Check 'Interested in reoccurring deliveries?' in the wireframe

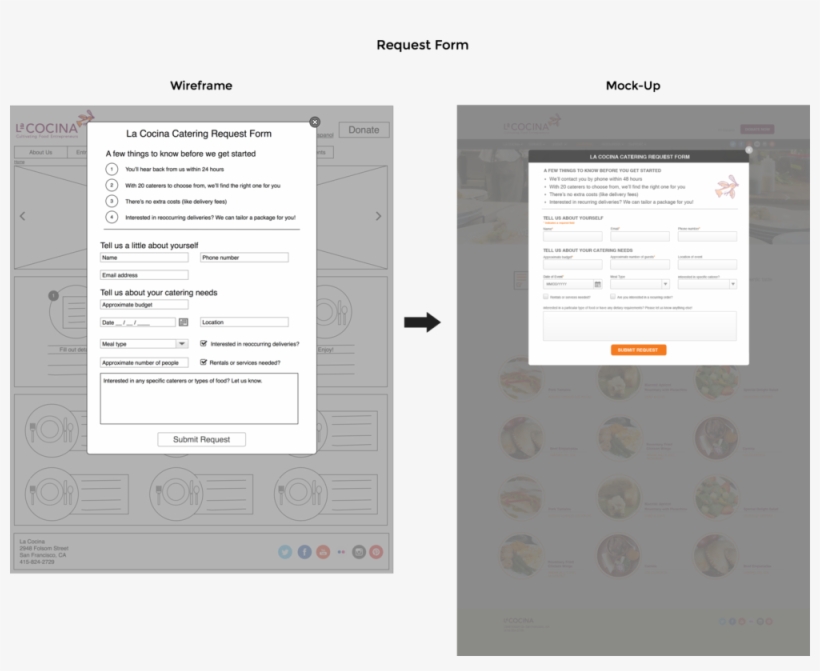pyautogui.click(x=203, y=342)
